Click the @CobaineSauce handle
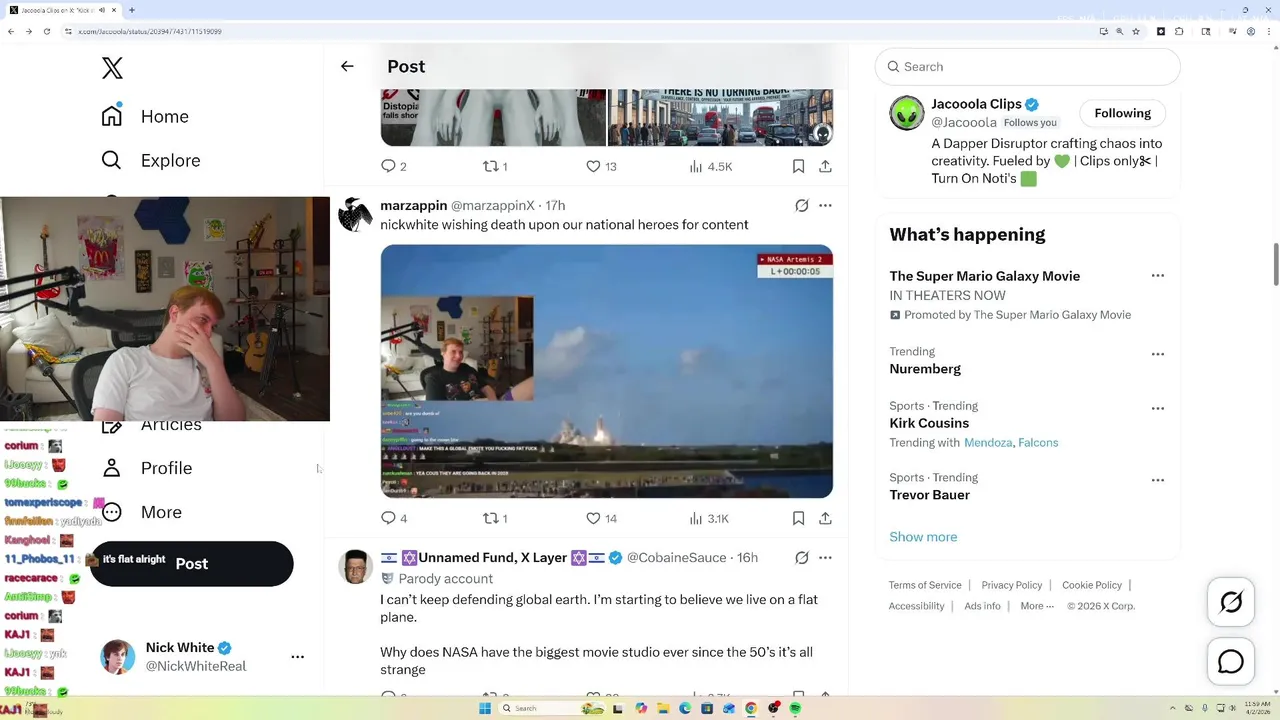This screenshot has width=1280, height=720. (676, 557)
